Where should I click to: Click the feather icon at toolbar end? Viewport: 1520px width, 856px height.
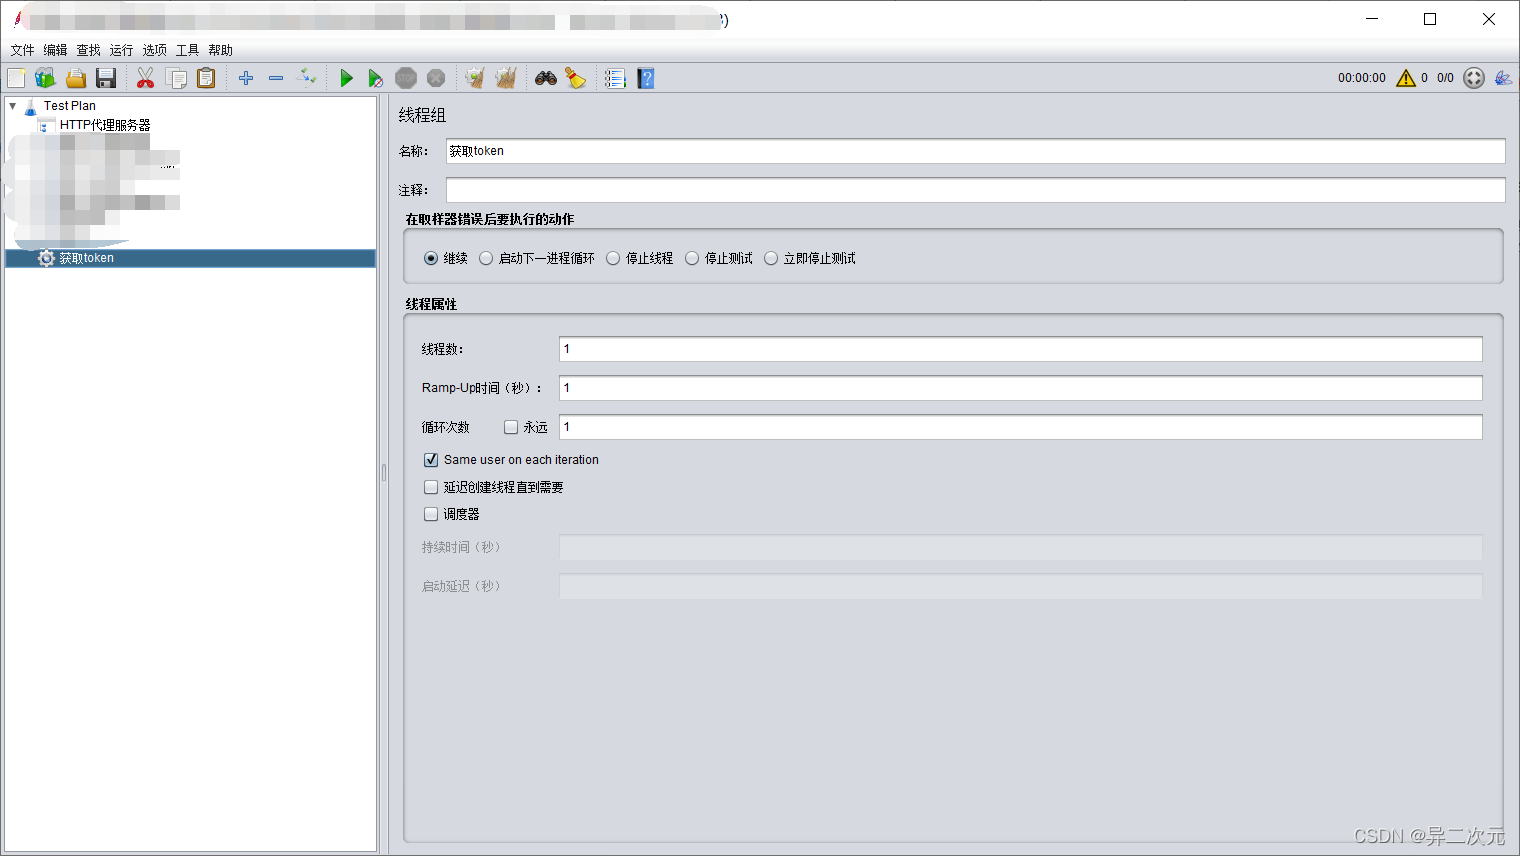click(x=1503, y=78)
